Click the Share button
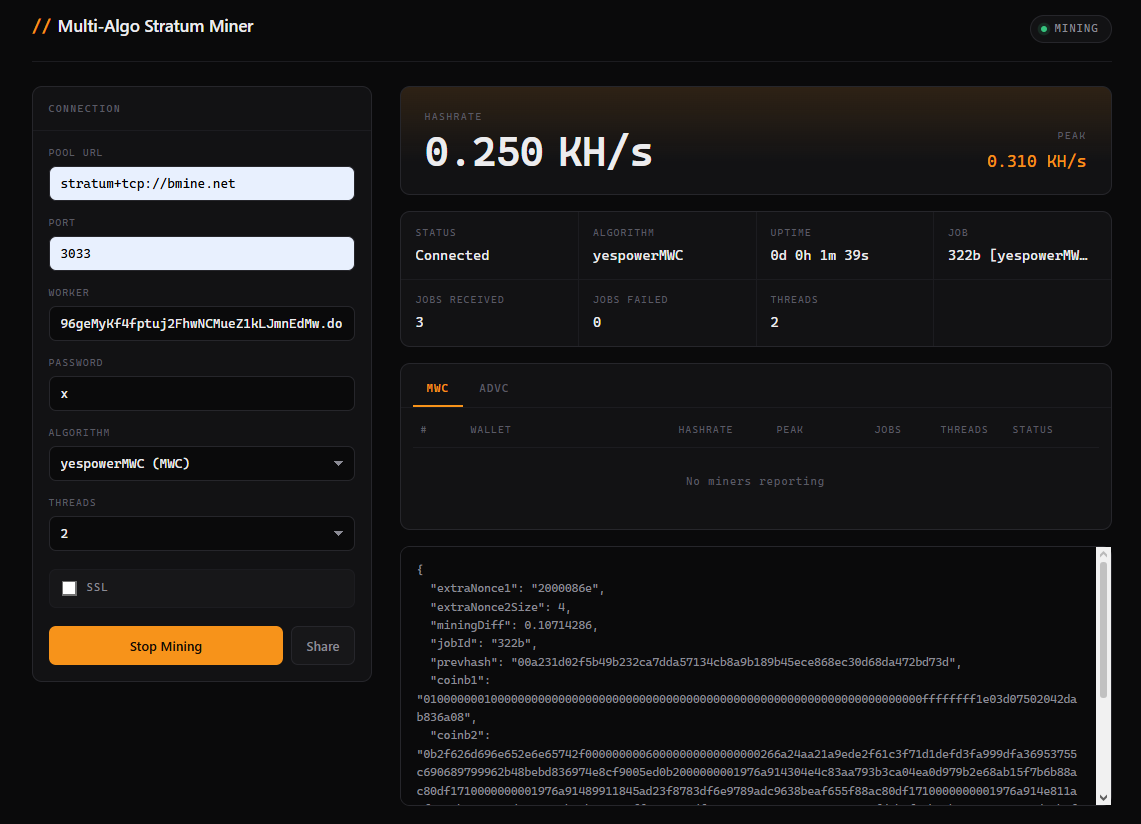This screenshot has height=824, width=1141. 322,646
